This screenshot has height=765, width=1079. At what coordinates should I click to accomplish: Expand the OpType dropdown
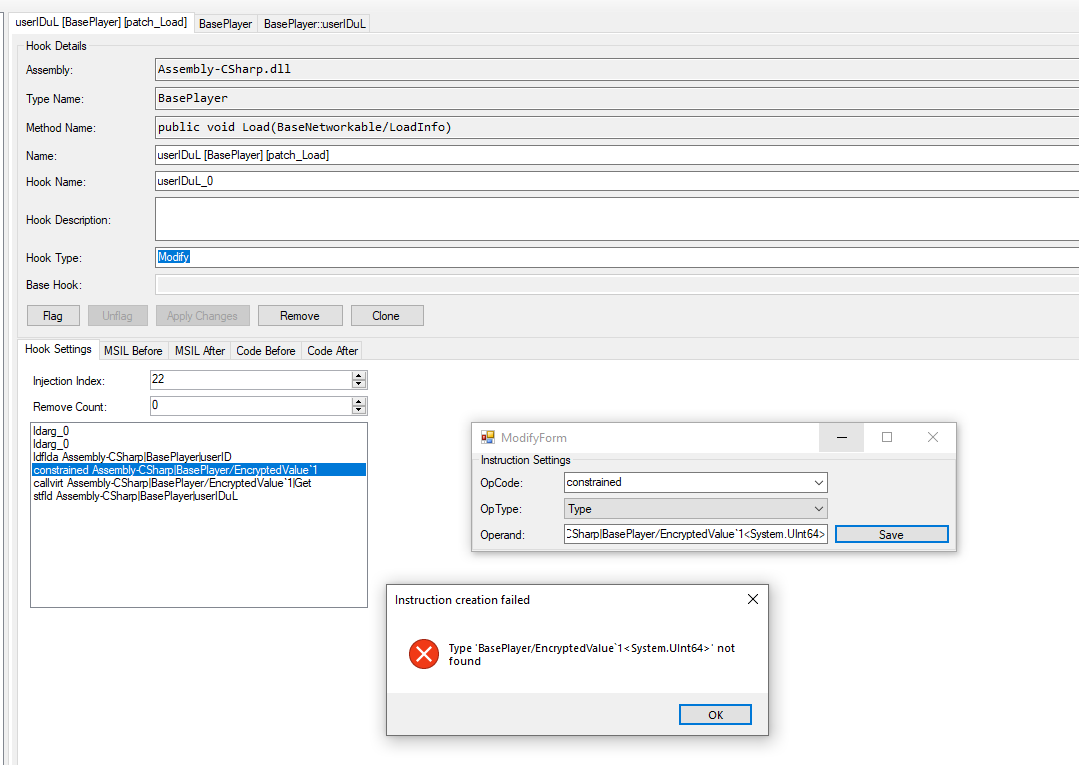[819, 509]
